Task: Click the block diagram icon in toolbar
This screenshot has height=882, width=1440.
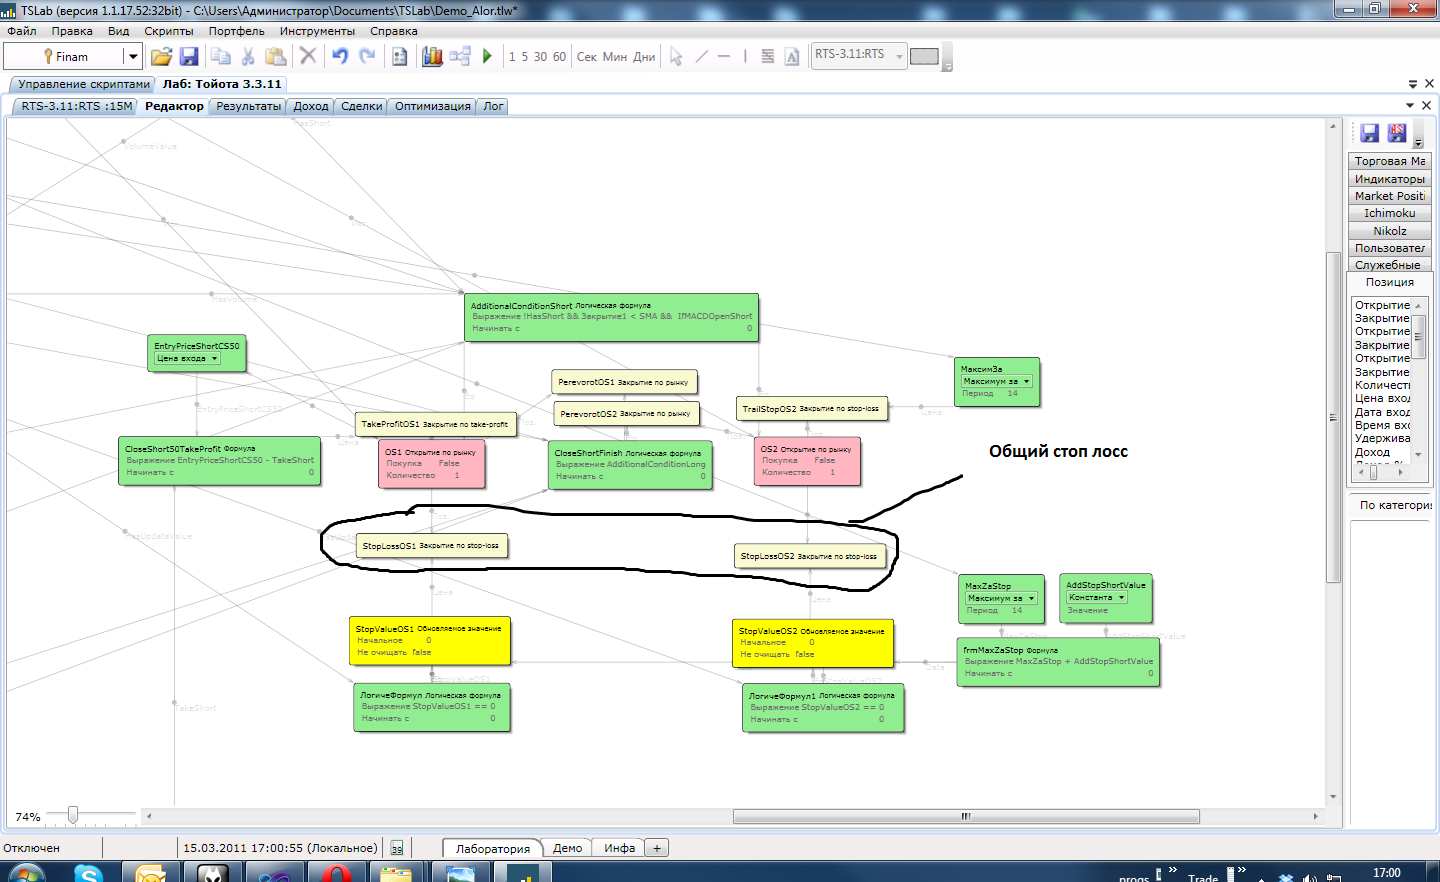Action: coord(460,56)
